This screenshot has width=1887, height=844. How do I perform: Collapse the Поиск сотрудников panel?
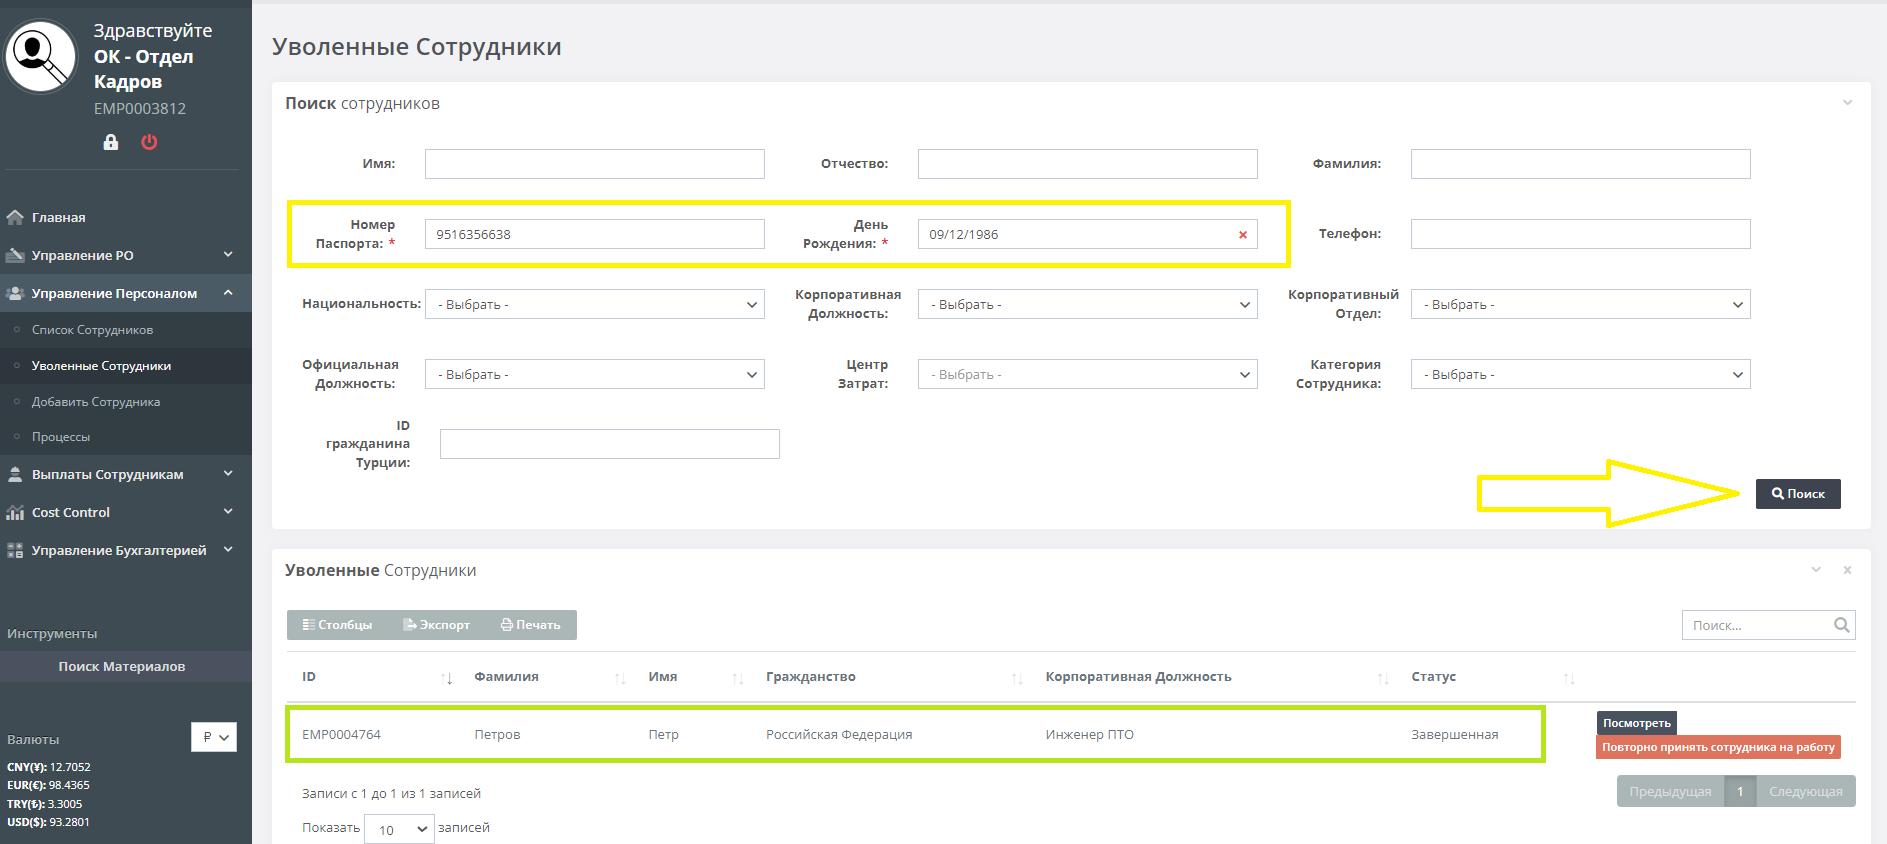(x=1848, y=103)
